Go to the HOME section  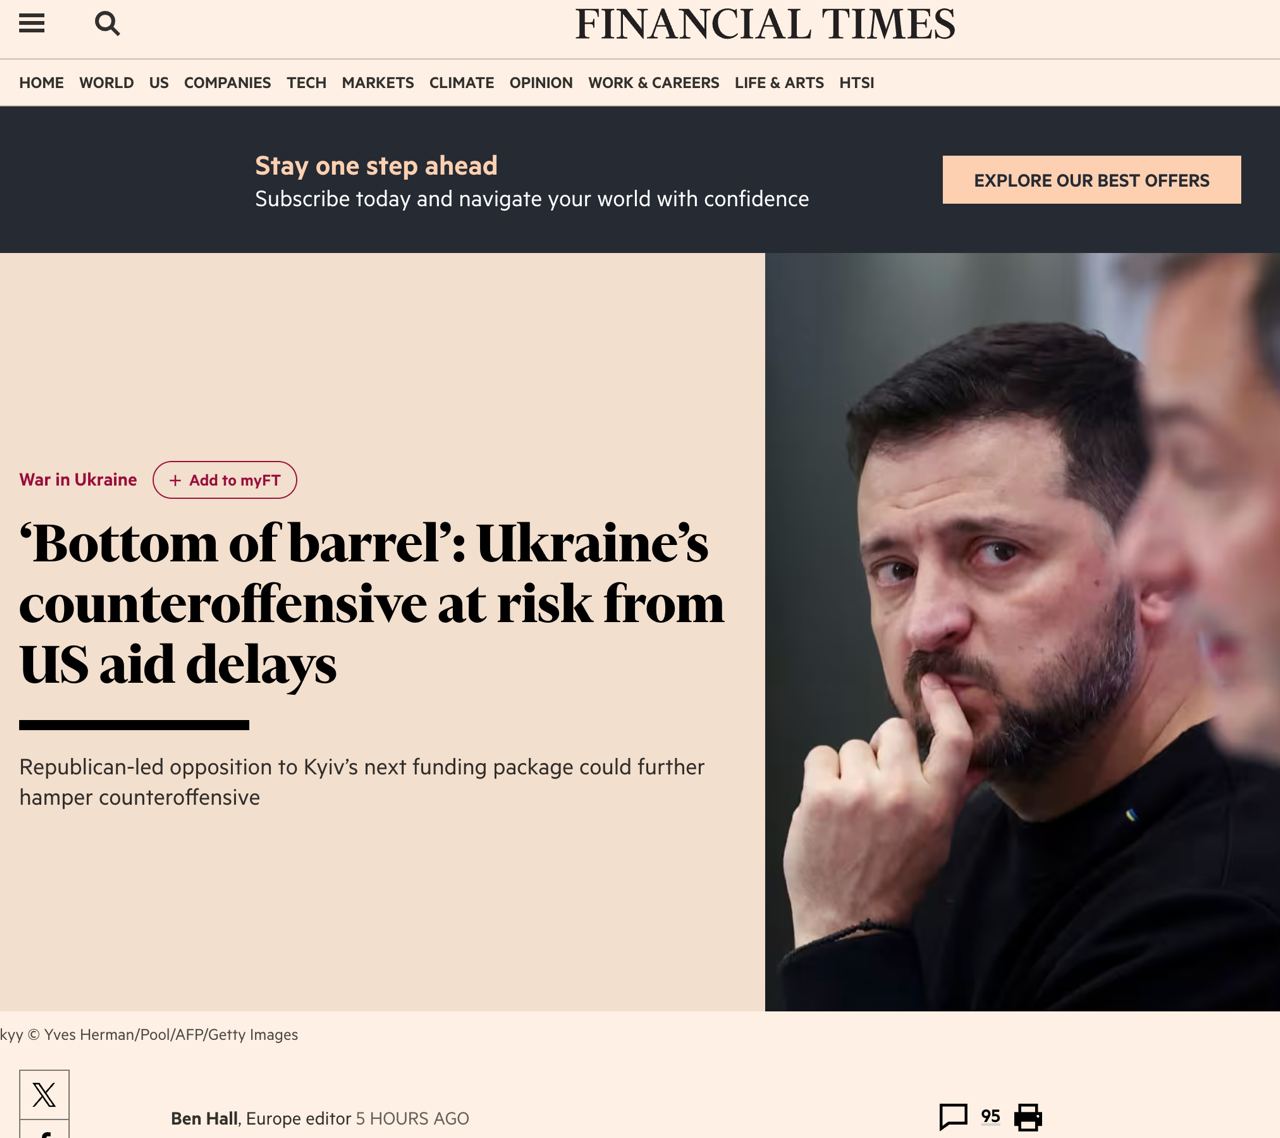click(x=41, y=83)
